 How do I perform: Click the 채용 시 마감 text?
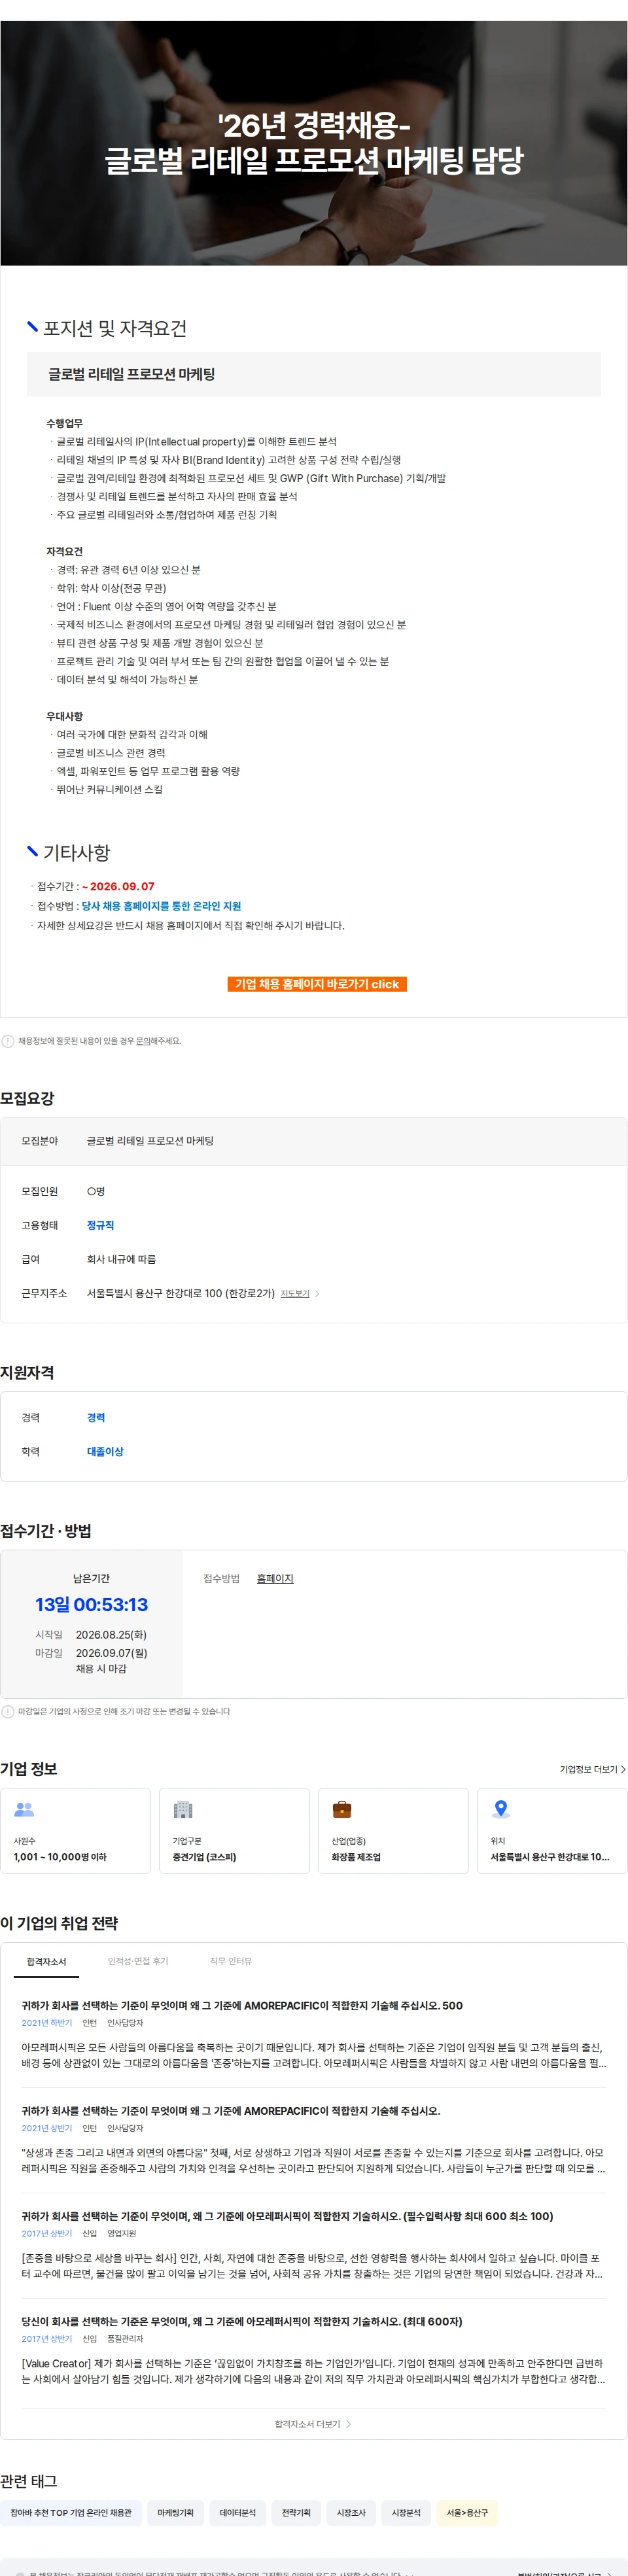(x=101, y=1669)
